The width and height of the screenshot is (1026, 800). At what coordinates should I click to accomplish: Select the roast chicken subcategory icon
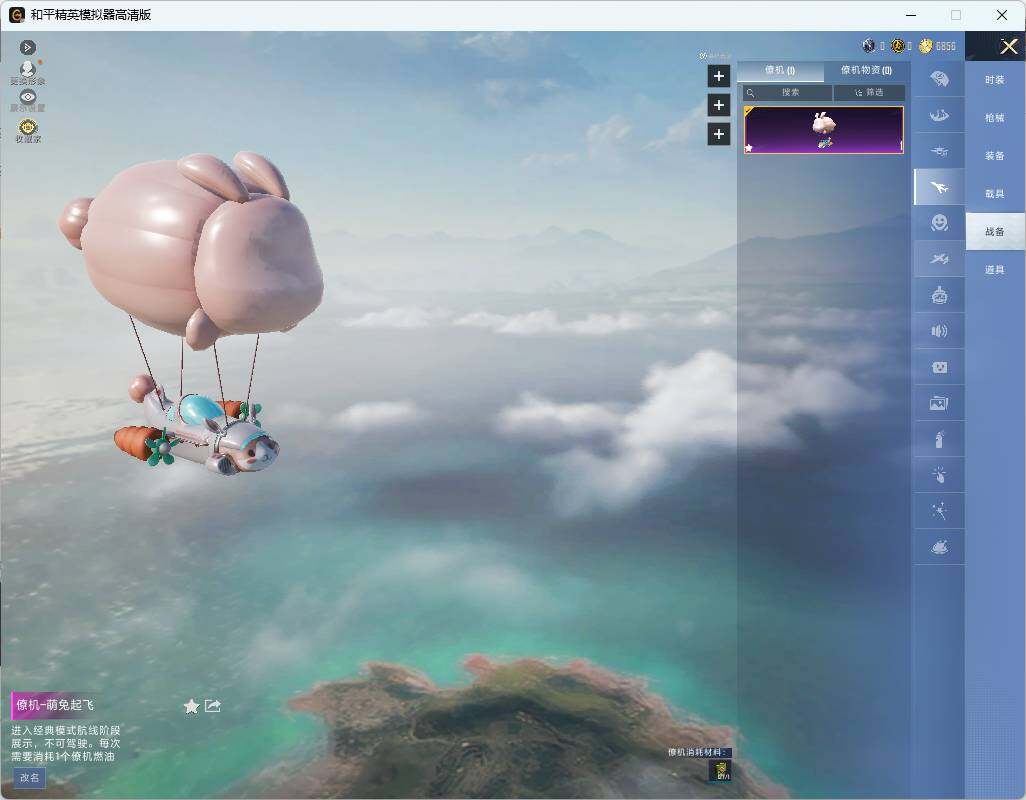(939, 547)
